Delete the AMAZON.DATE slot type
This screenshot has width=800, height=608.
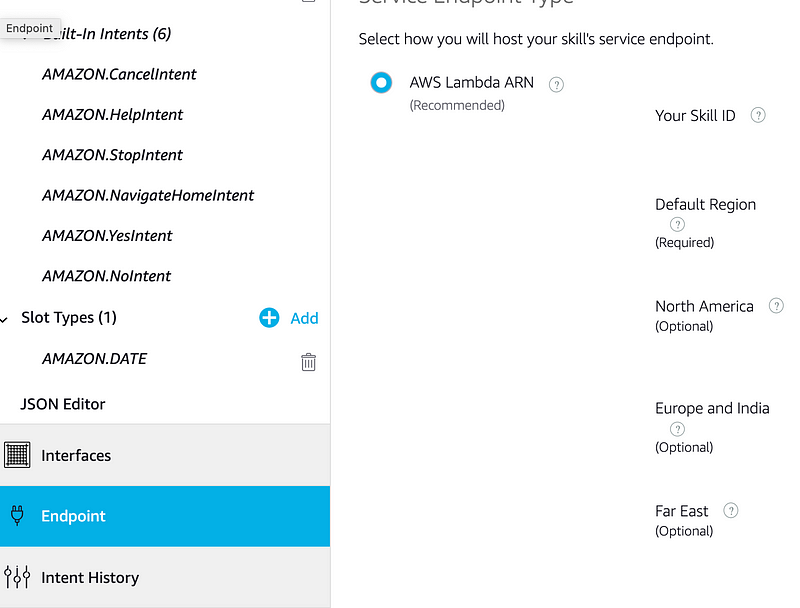[308, 362]
